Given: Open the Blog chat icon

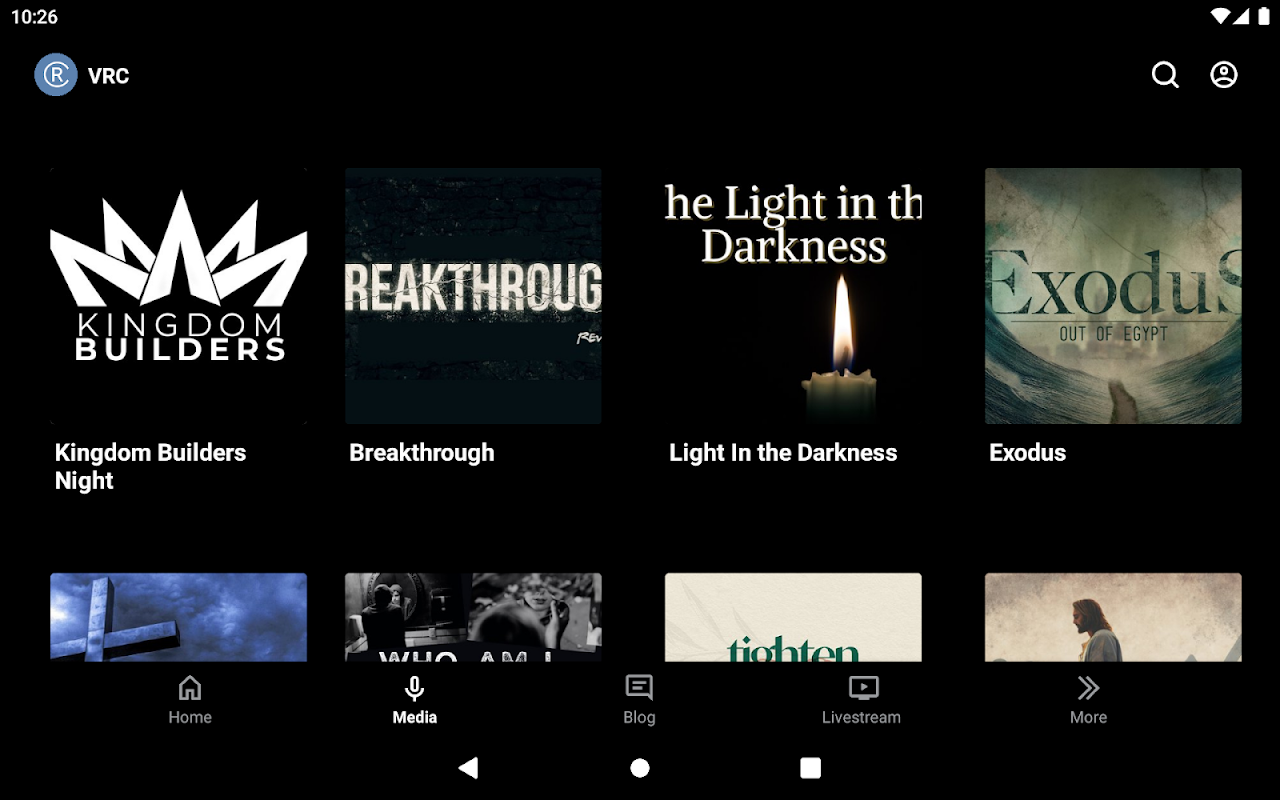Looking at the screenshot, I should [639, 688].
